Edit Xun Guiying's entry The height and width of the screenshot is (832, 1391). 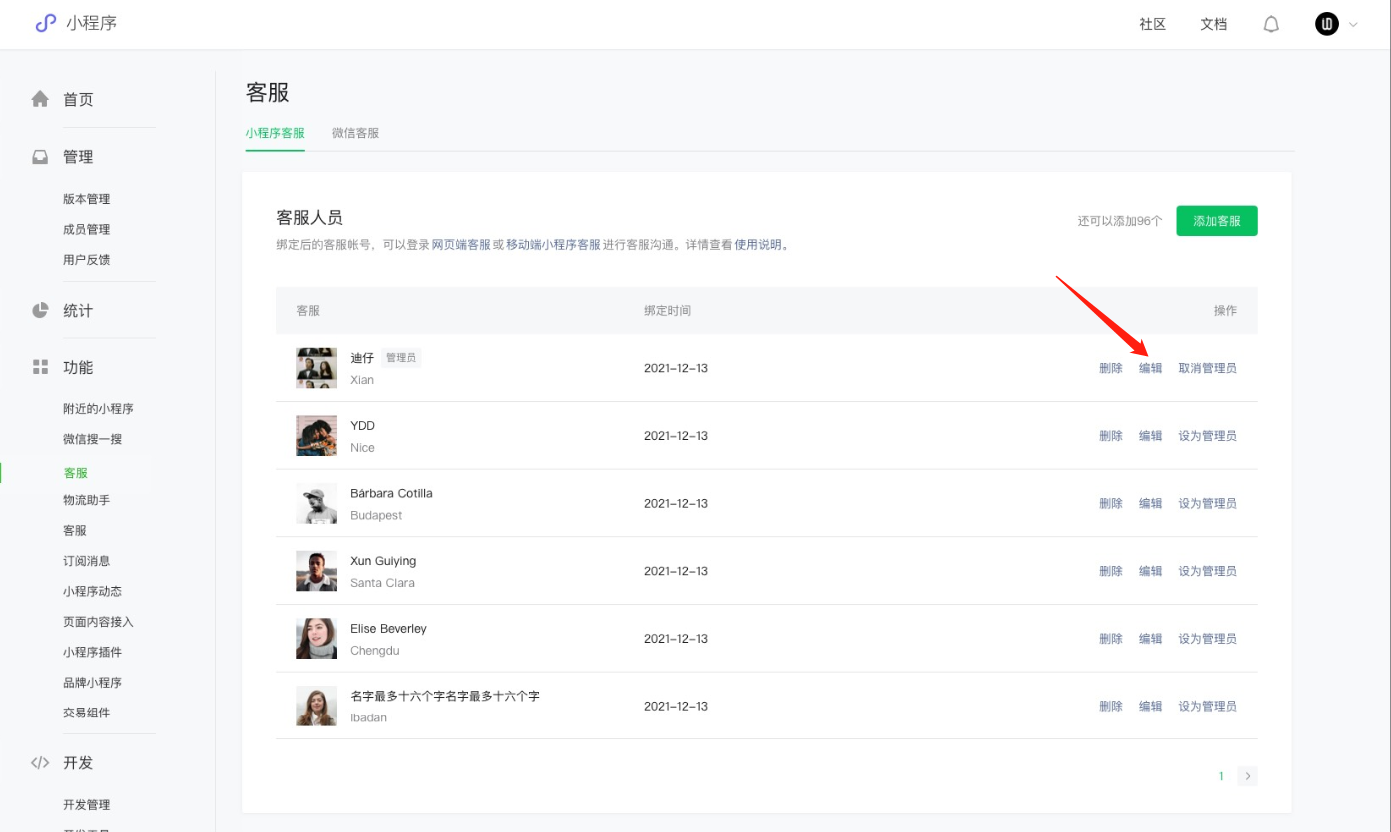coord(1151,571)
